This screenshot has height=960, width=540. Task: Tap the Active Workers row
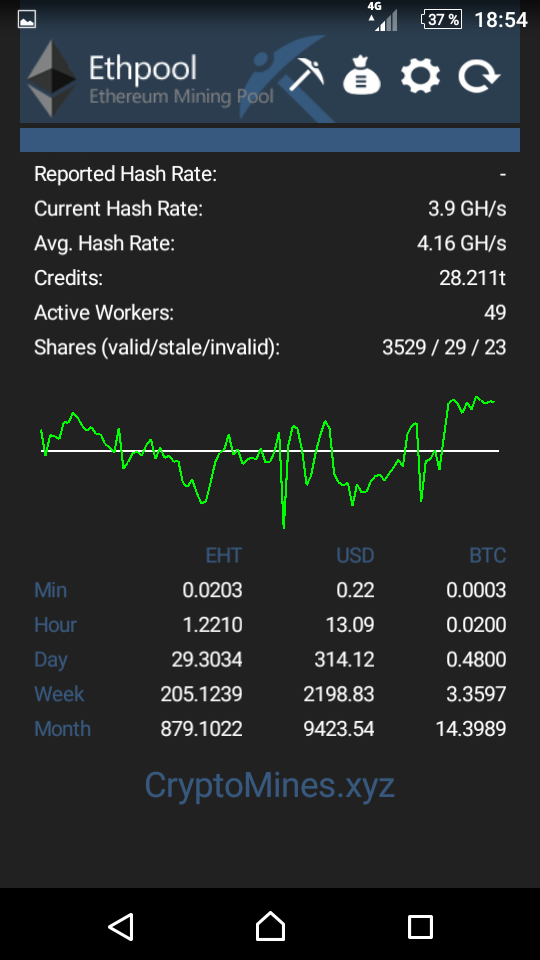pyautogui.click(x=270, y=313)
